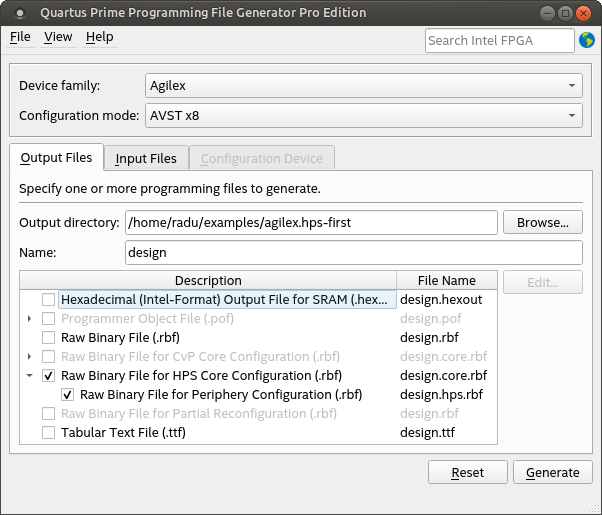Collapse the HPS Core Configuration tree row
The image size is (602, 515).
pyautogui.click(x=28, y=376)
